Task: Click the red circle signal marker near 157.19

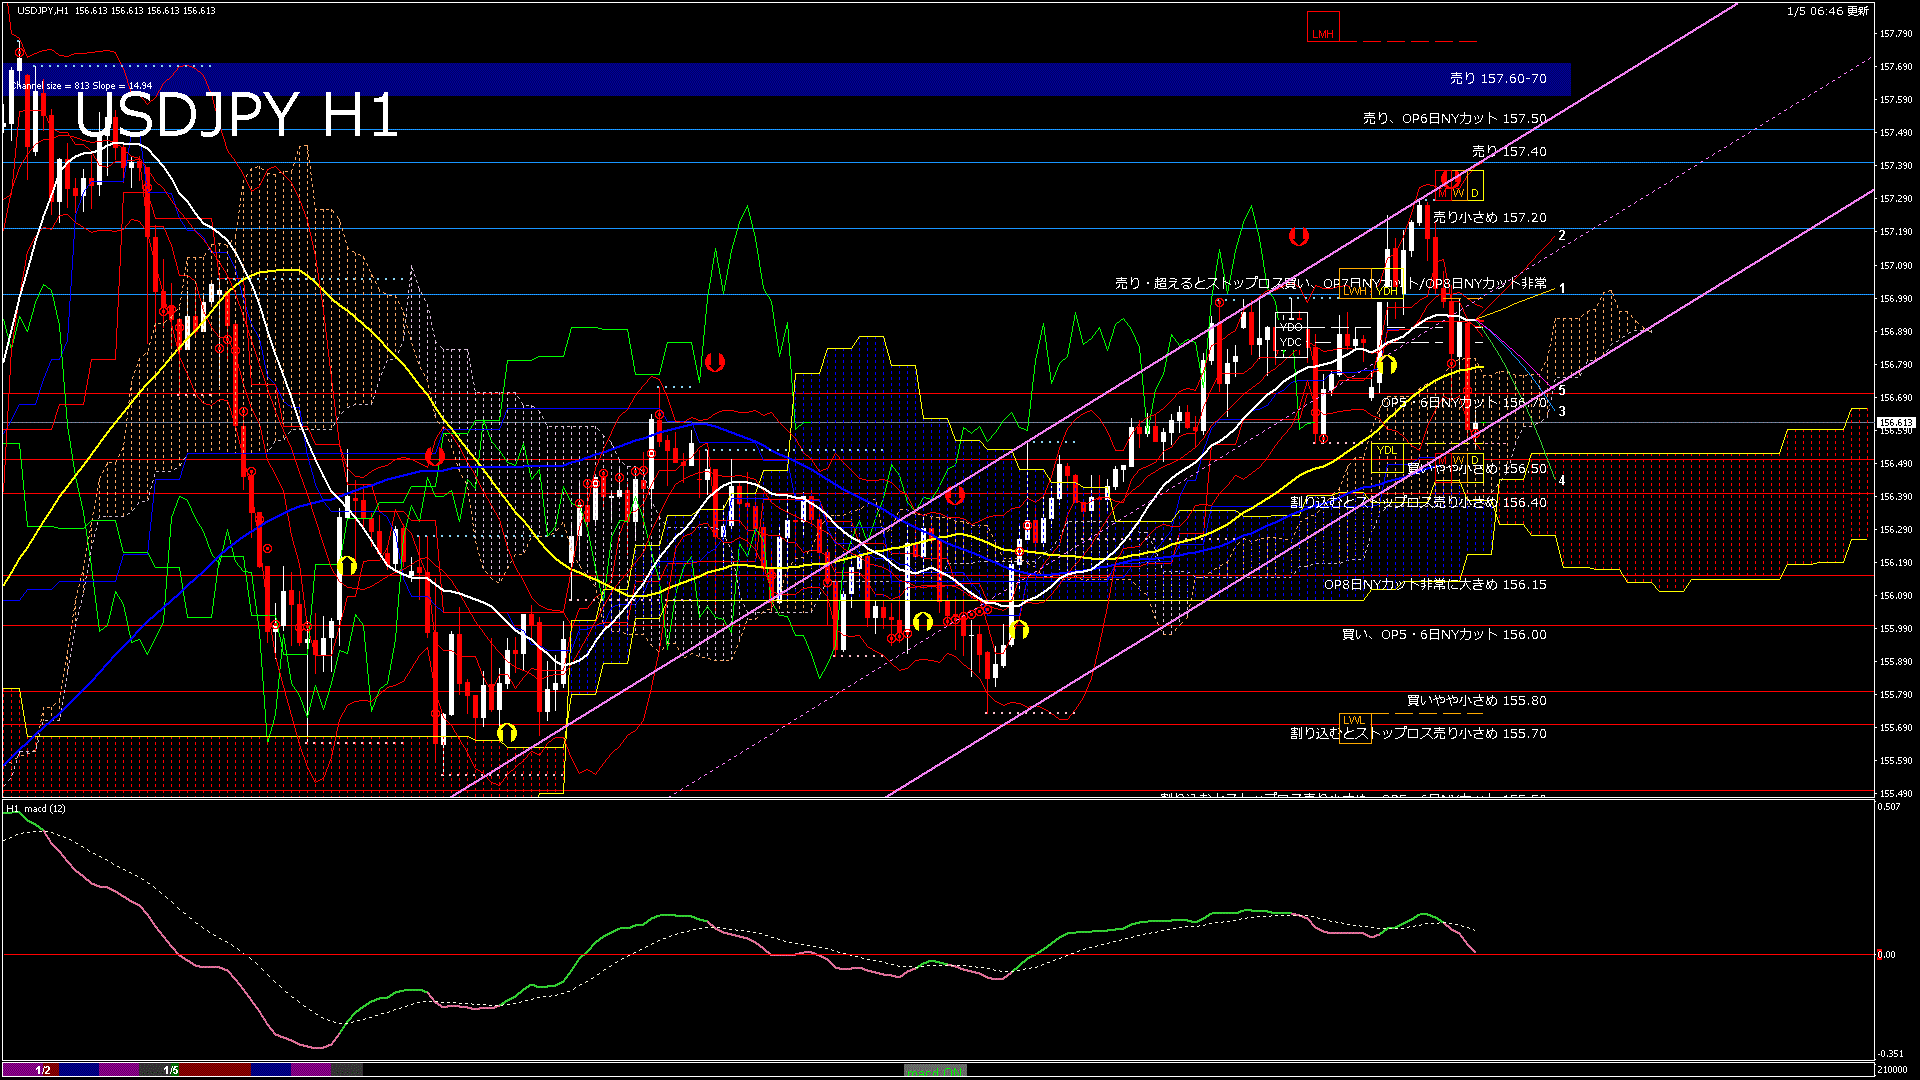Action: click(1297, 236)
